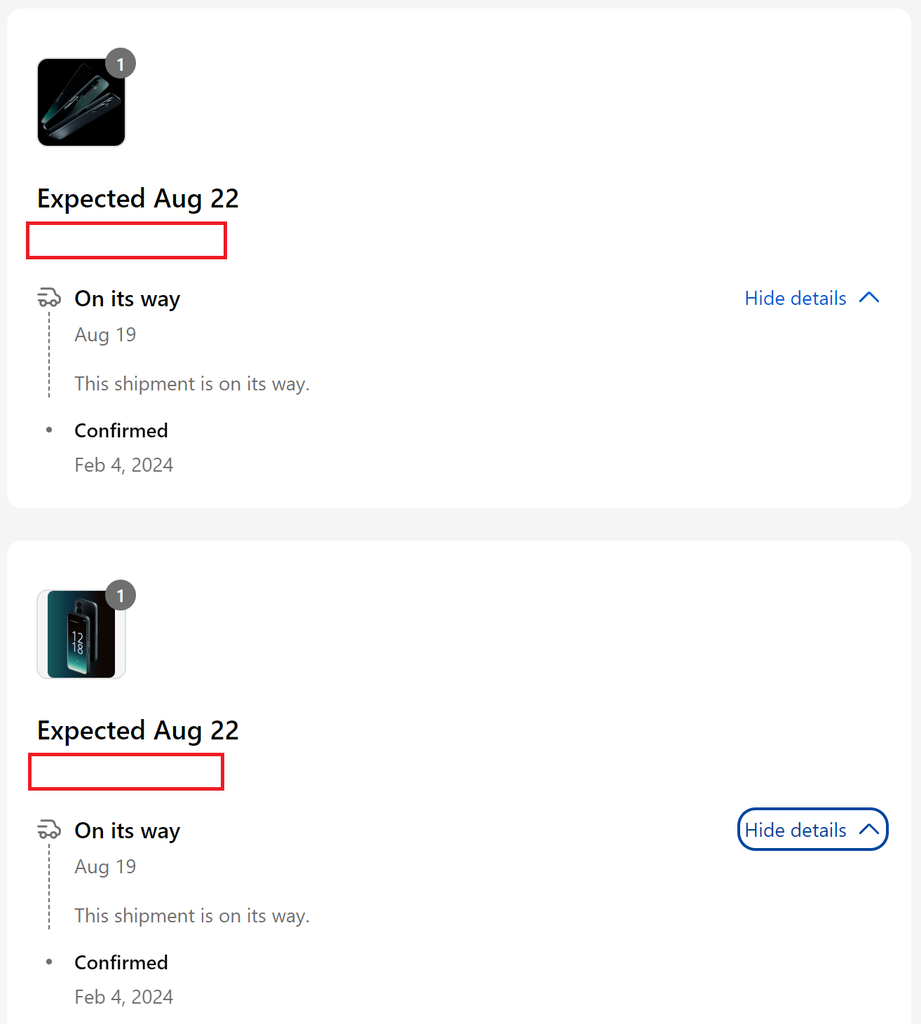Click the bullet beside first 'Confirmed' step

click(x=49, y=430)
